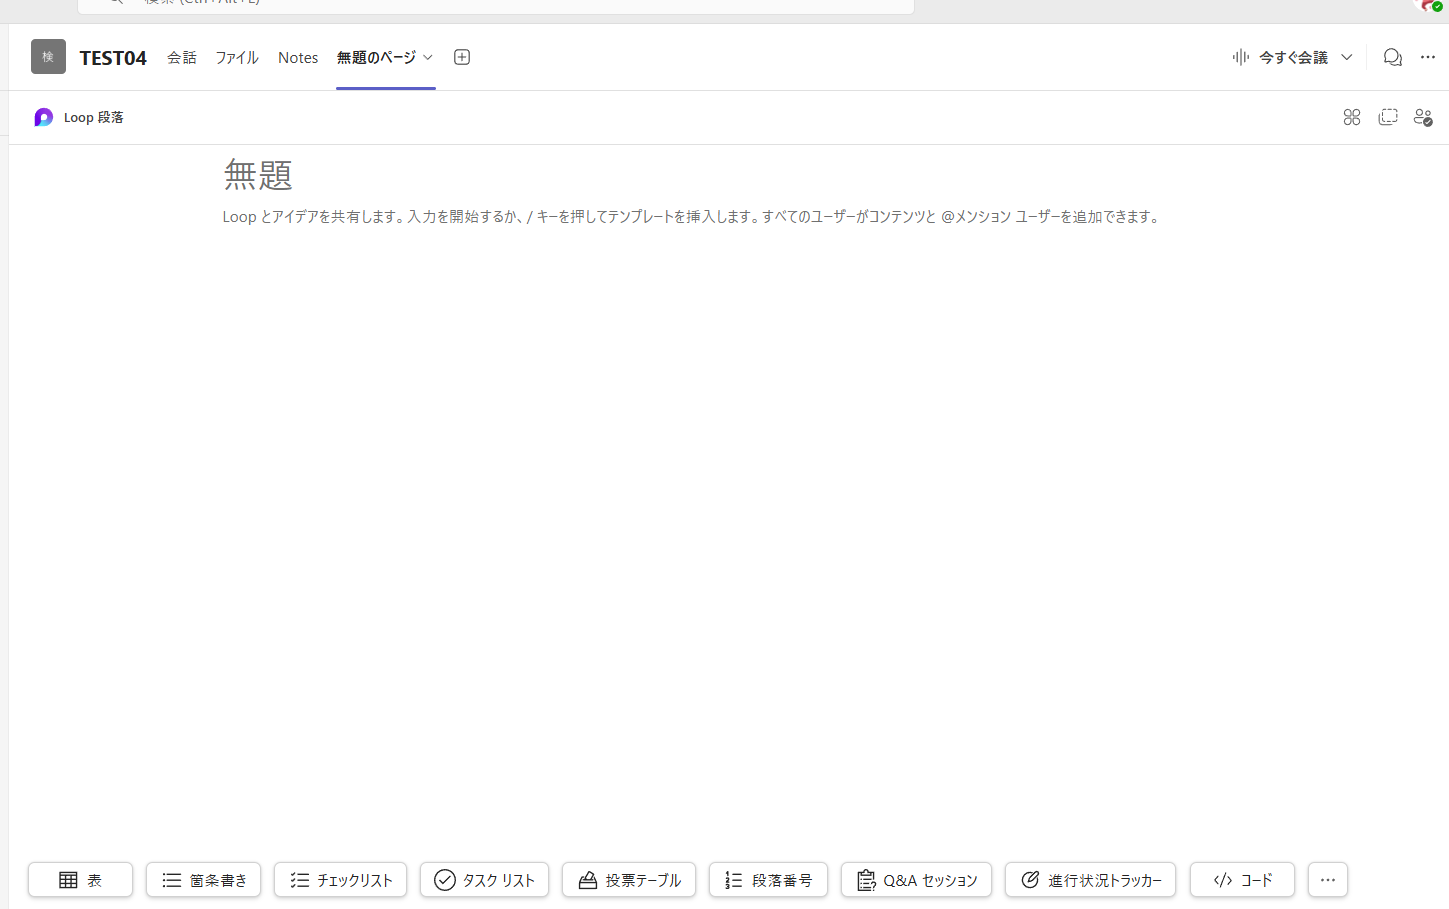Open more options ellipsis in header
The image size is (1449, 909).
pos(1428,58)
